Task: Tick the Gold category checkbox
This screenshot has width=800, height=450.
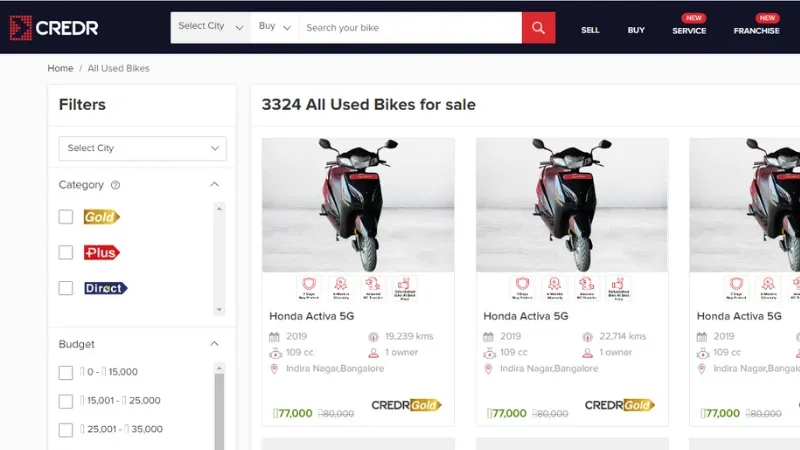Action: pyautogui.click(x=66, y=217)
